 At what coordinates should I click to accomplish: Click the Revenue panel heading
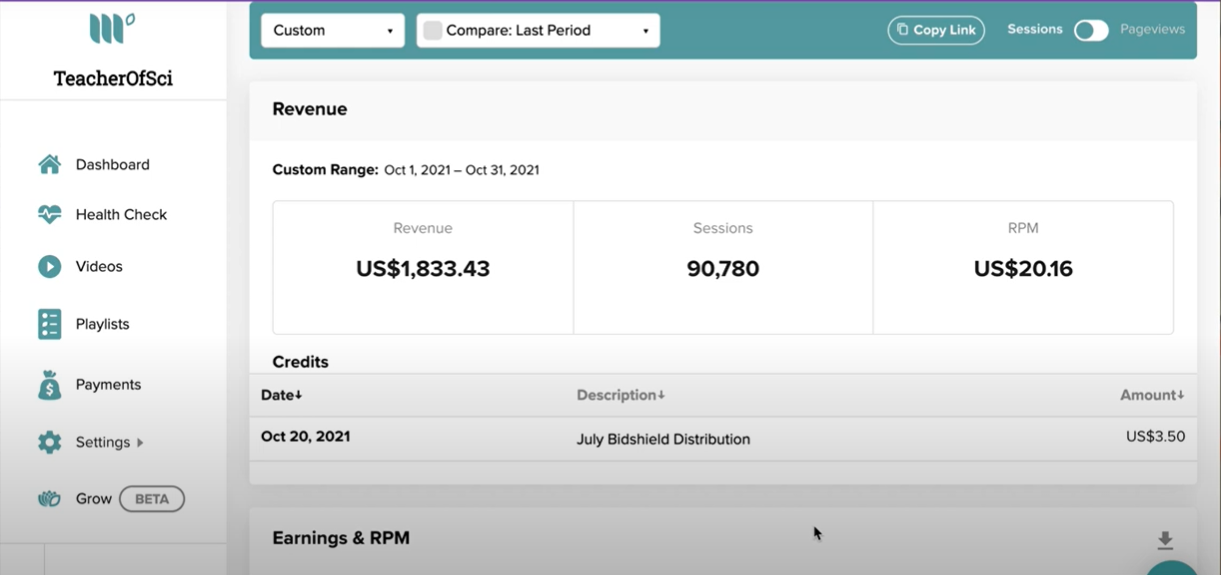click(310, 109)
